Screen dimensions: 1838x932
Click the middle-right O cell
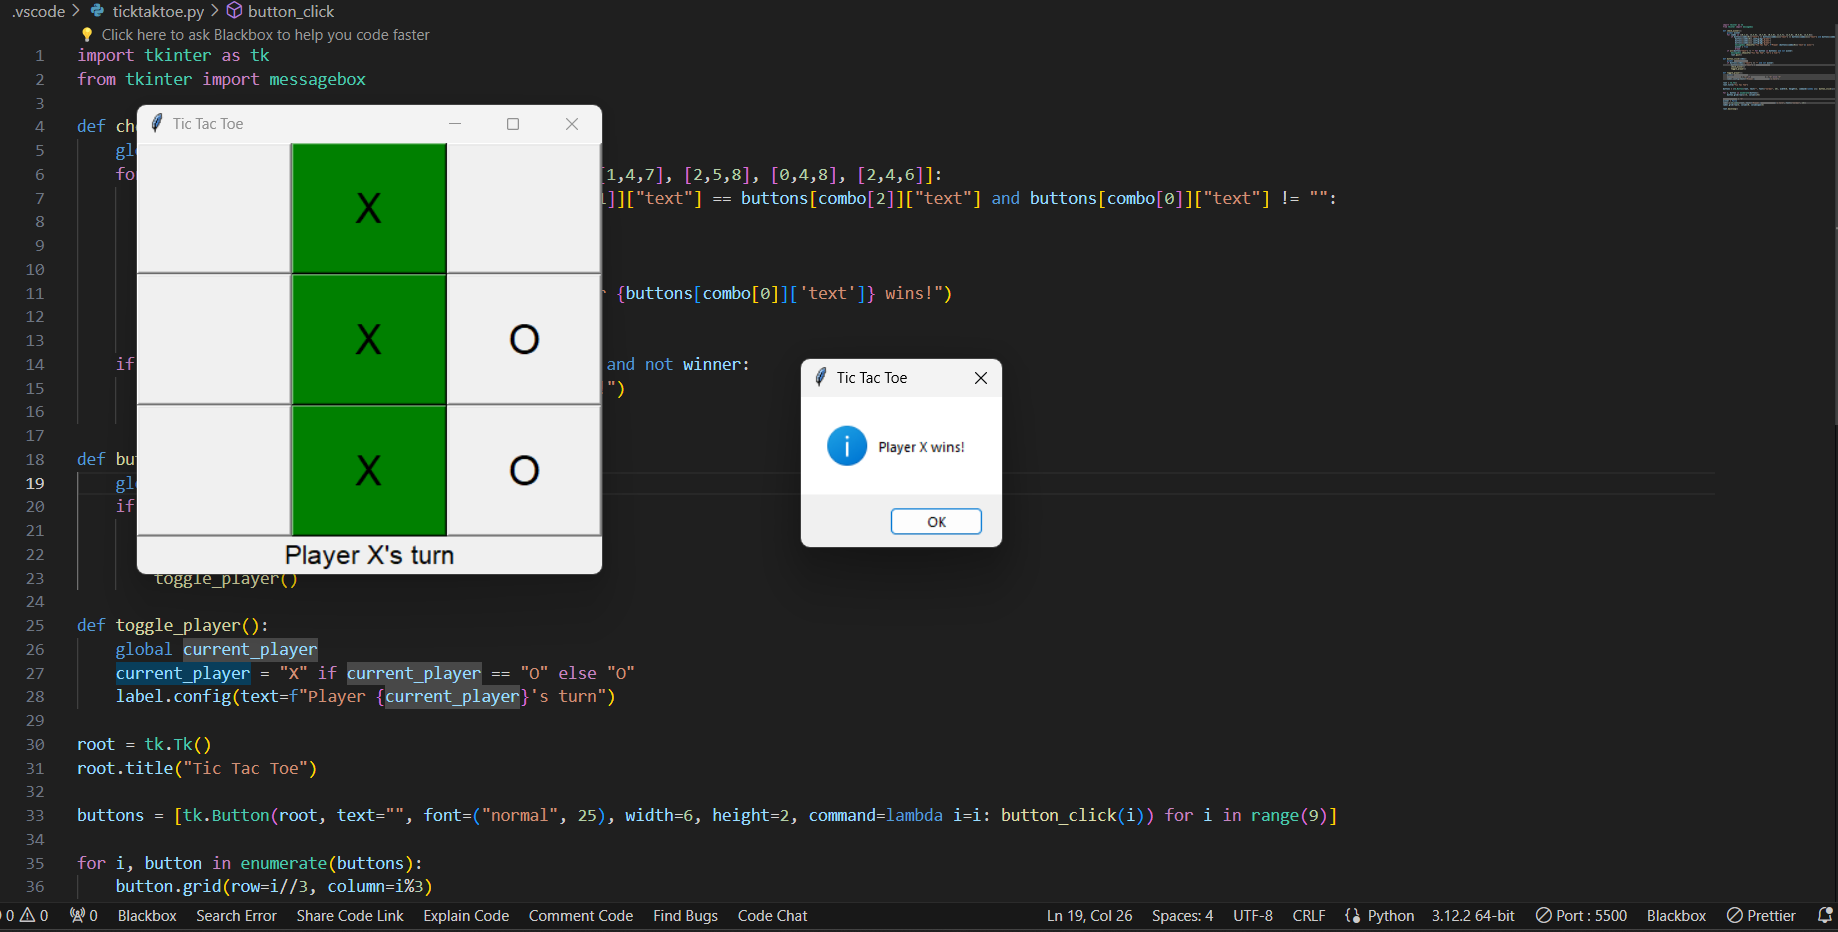click(524, 339)
